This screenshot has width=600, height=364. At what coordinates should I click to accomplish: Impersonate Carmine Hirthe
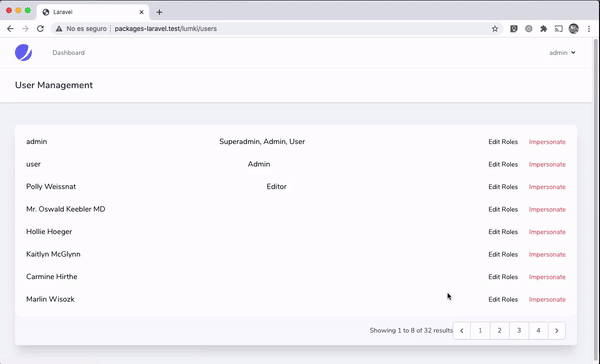click(547, 277)
